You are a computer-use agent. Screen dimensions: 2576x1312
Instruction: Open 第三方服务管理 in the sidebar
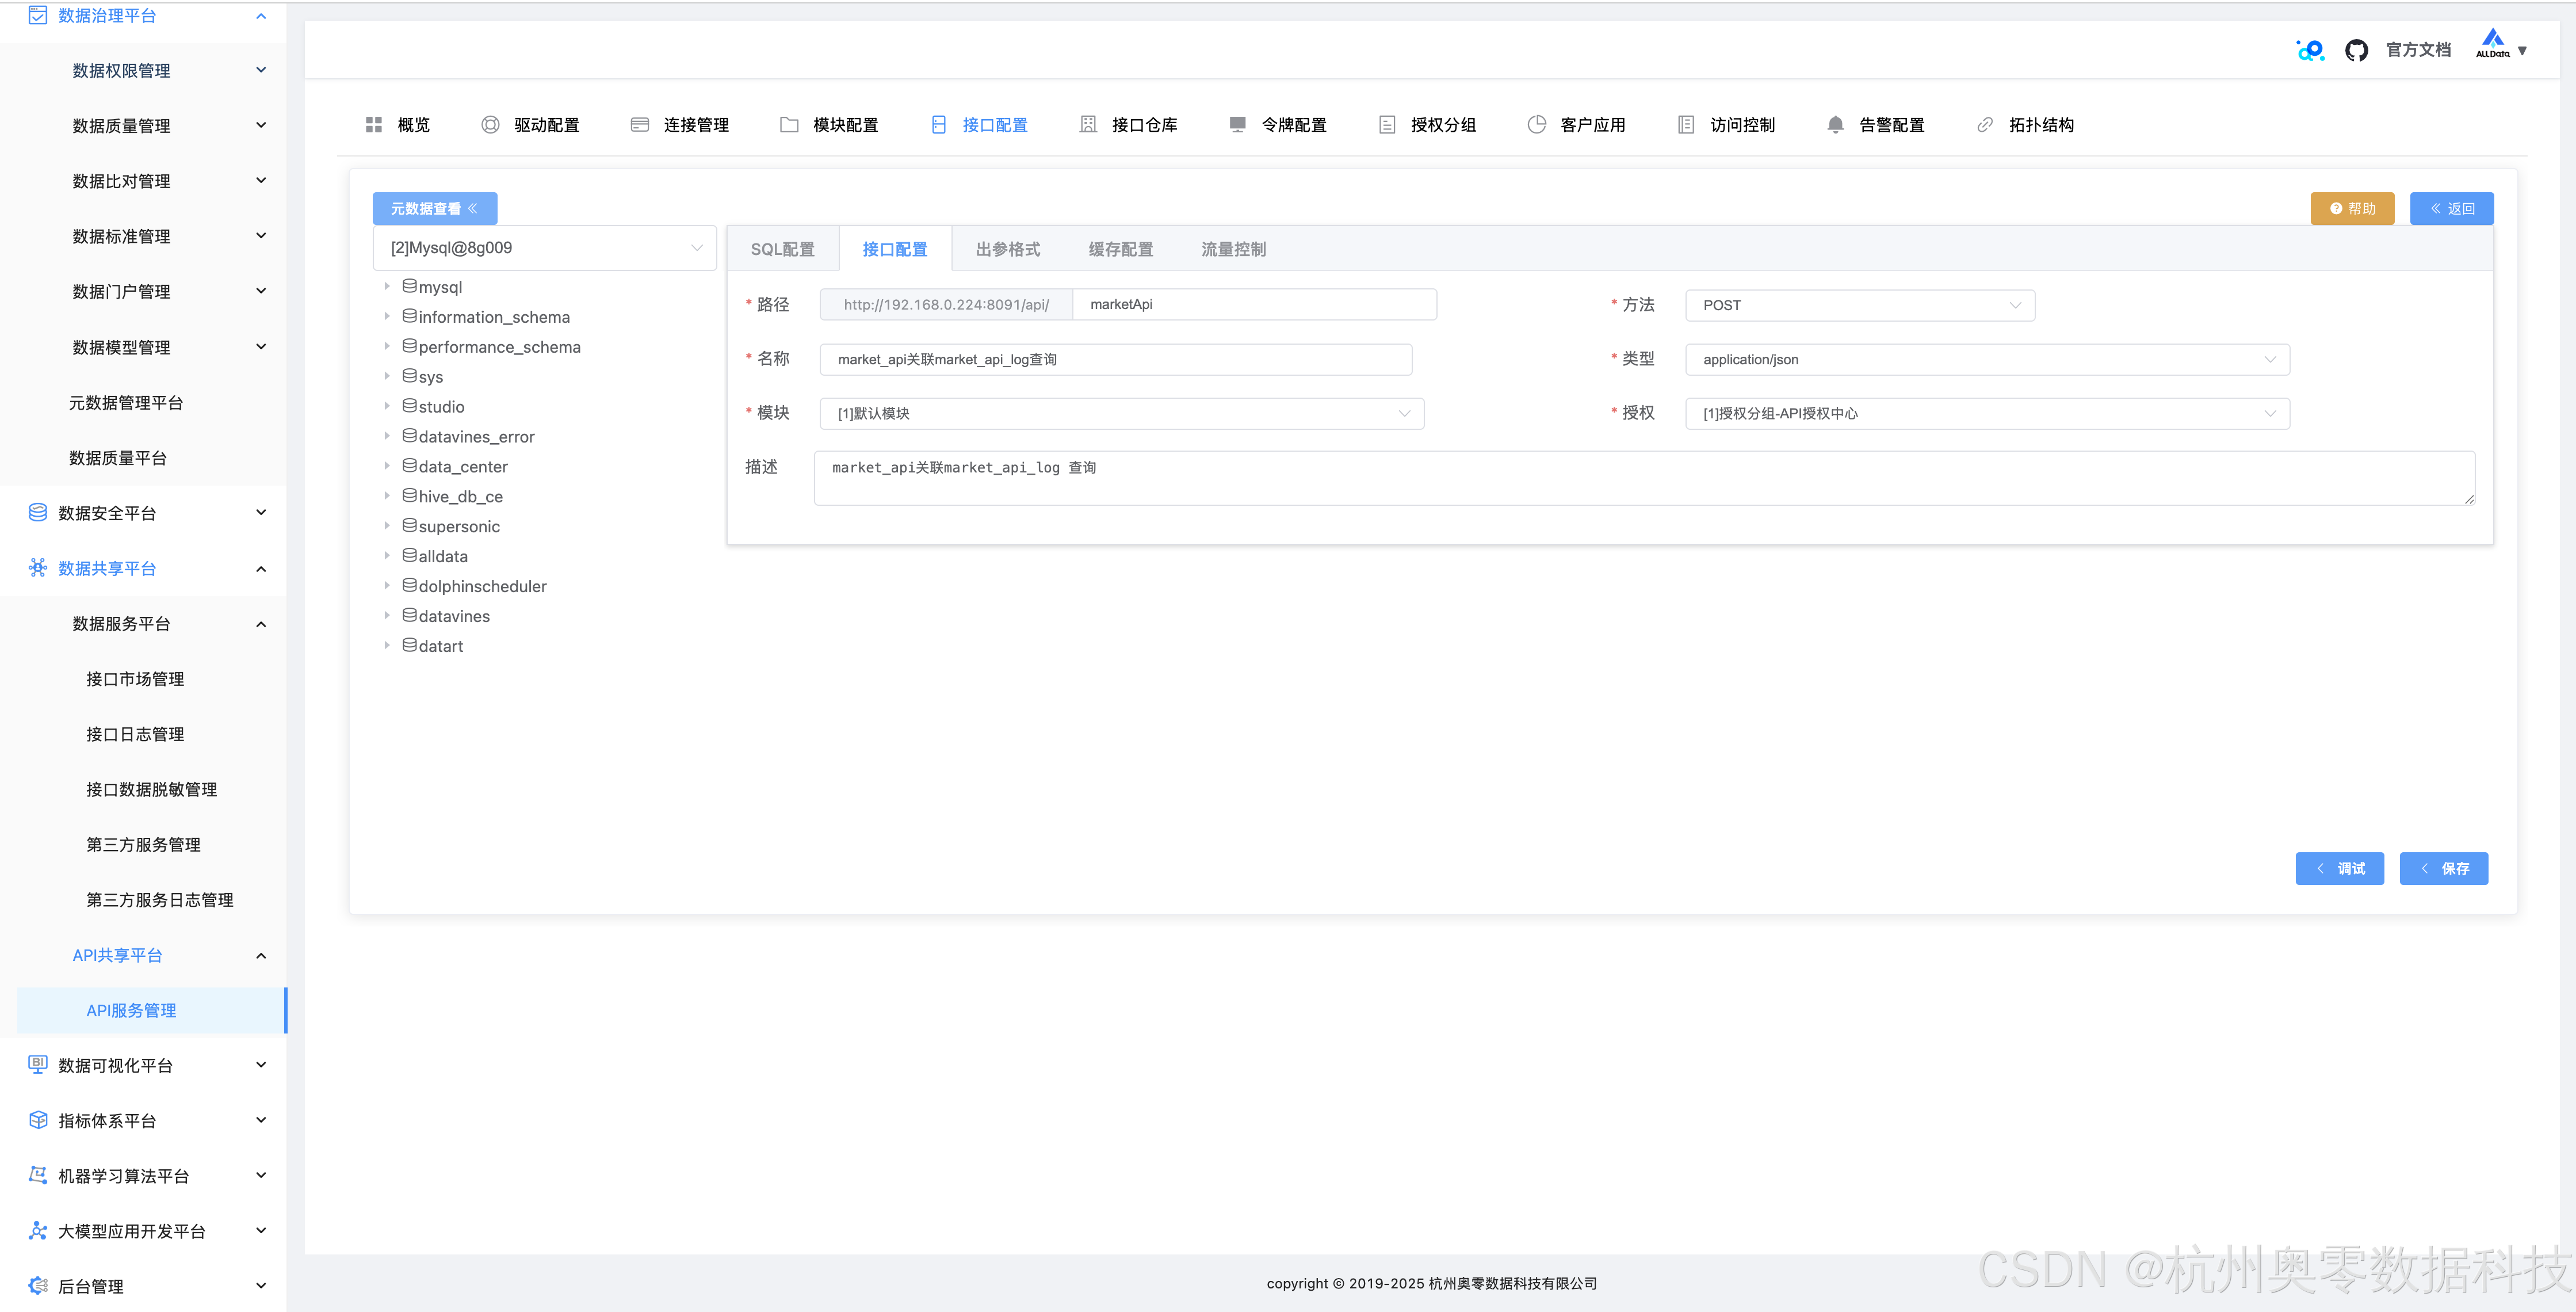pos(143,845)
